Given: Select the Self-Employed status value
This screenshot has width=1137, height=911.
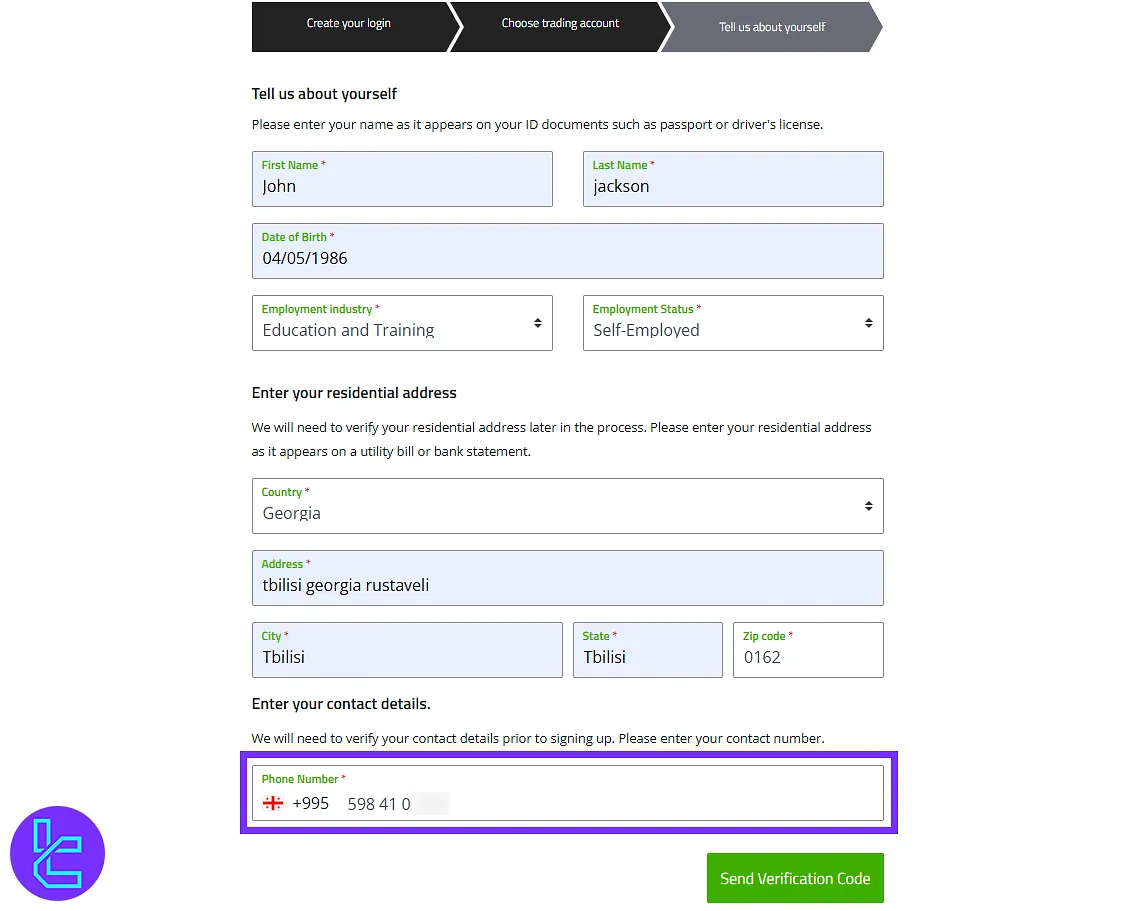Looking at the screenshot, I should (x=646, y=330).
